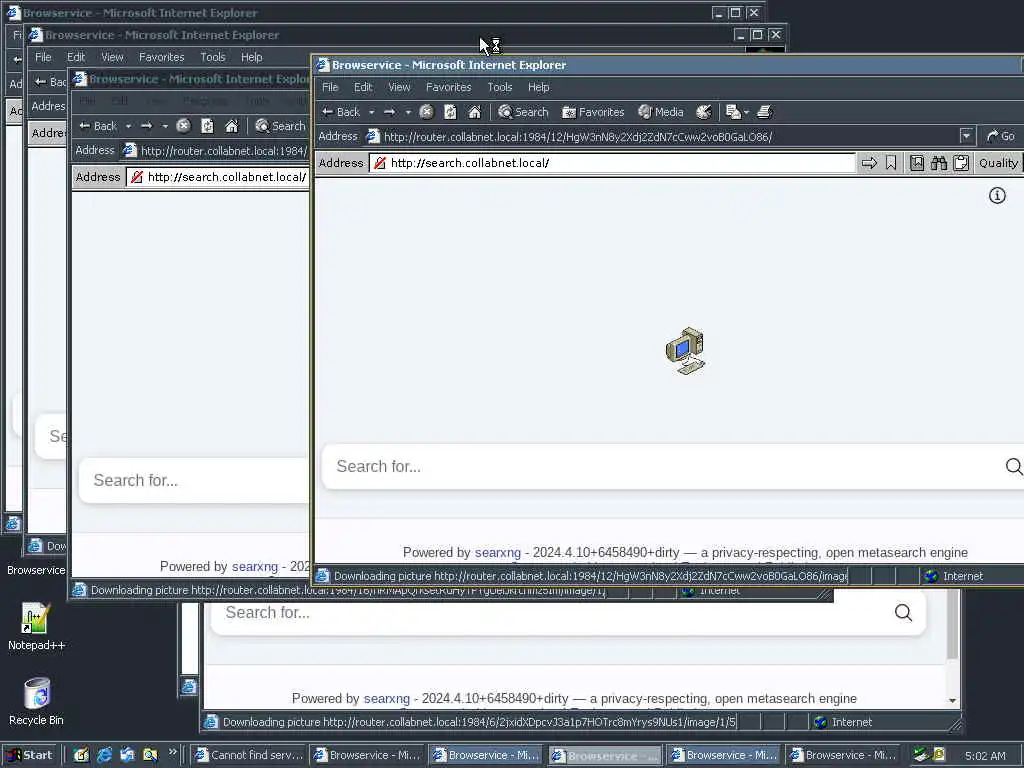Viewport: 1024px width, 768px height.
Task: Click the Go button in the front window
Action: coord(1000,136)
